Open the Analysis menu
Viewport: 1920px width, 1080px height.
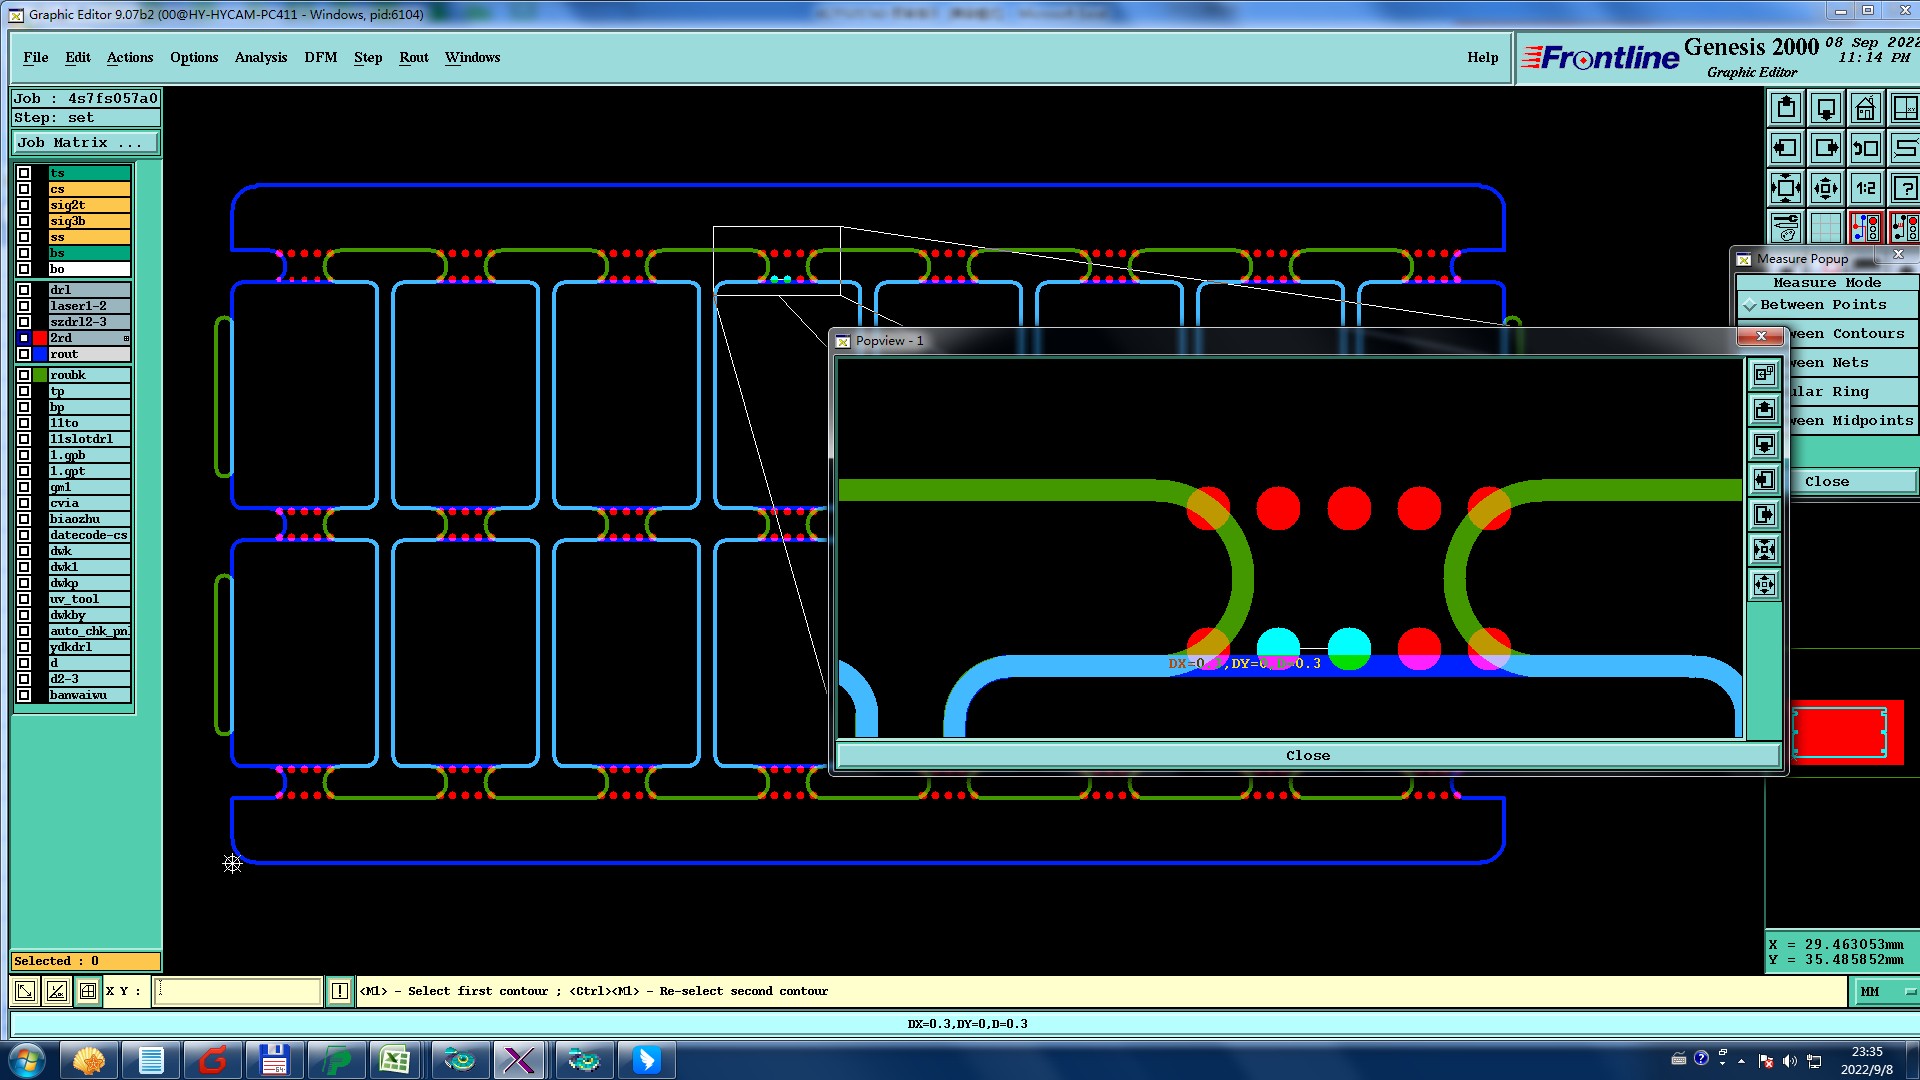260,57
